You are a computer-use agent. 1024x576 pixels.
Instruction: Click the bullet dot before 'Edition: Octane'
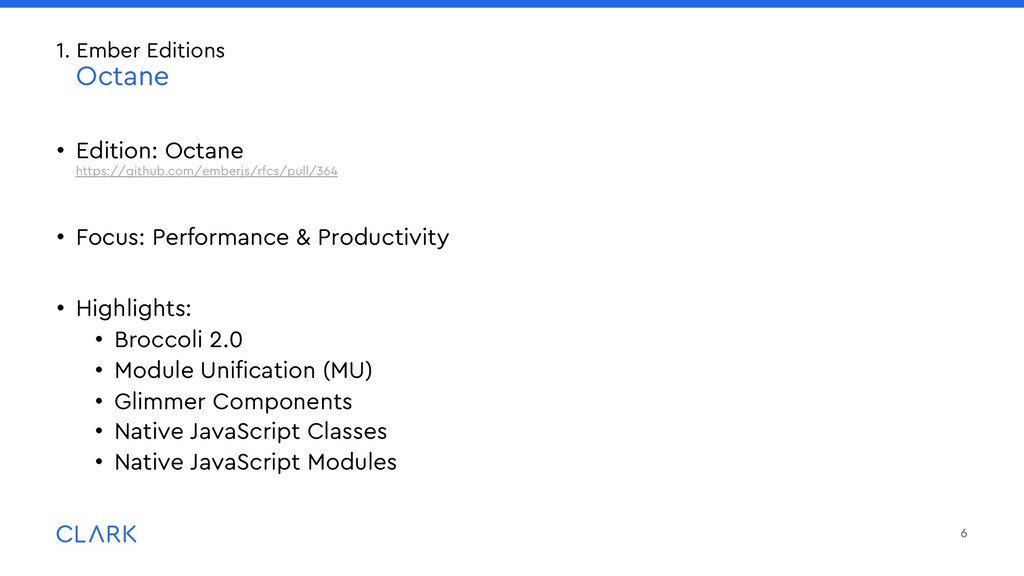[x=60, y=151]
